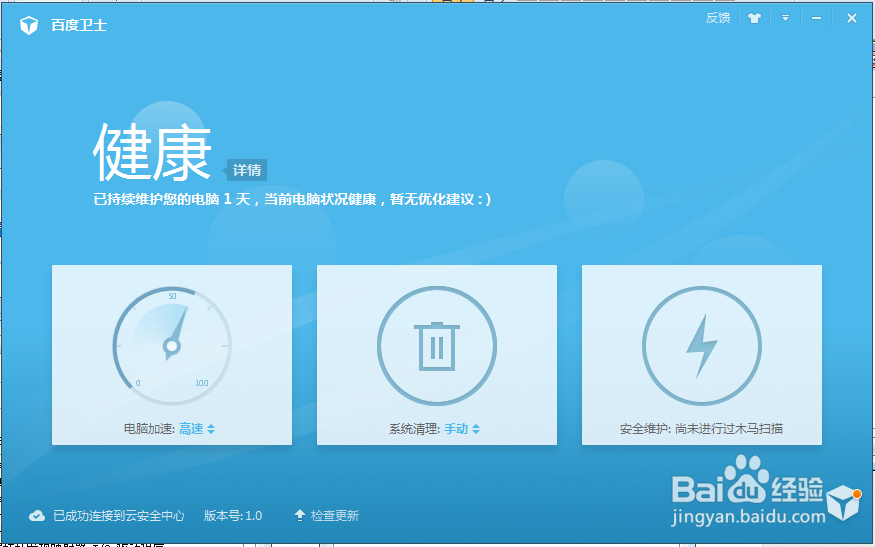Viewport: 875px width, 547px height.
Task: Click the 百度卫士 shield logo icon
Action: [x=29, y=25]
